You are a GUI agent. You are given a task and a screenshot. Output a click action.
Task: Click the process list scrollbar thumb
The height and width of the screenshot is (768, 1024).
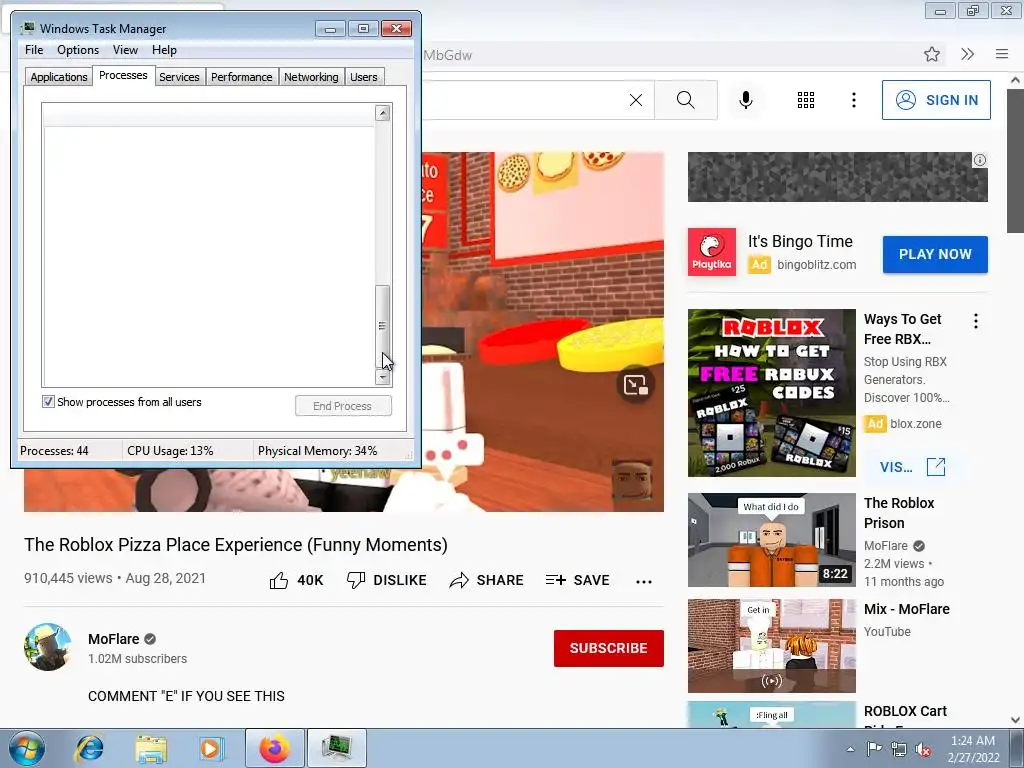click(x=383, y=327)
